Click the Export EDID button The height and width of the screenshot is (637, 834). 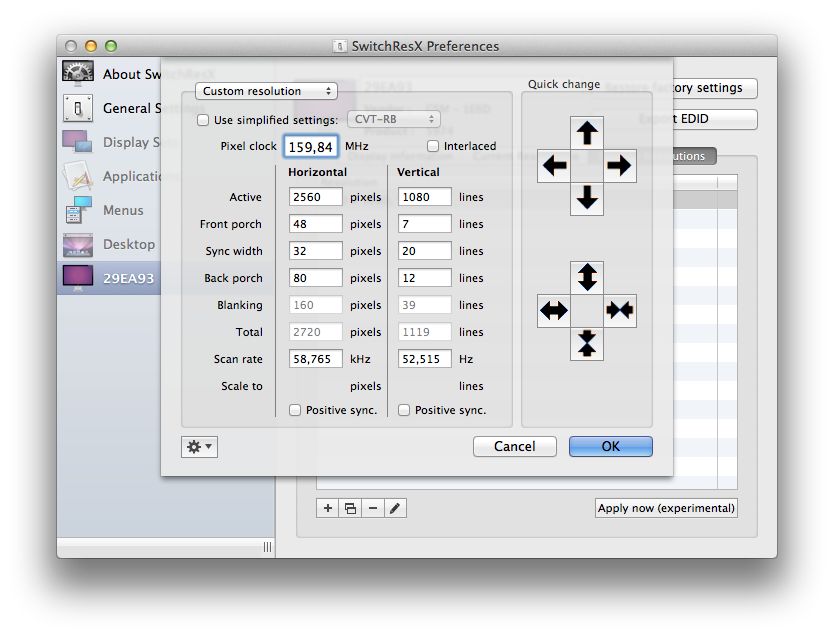pos(714,119)
